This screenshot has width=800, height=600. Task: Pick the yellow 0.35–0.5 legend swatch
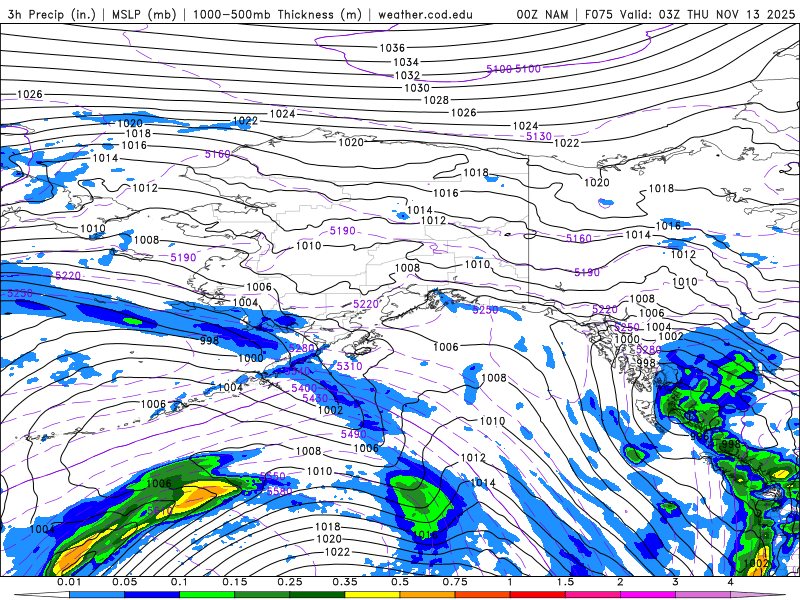coord(372,595)
